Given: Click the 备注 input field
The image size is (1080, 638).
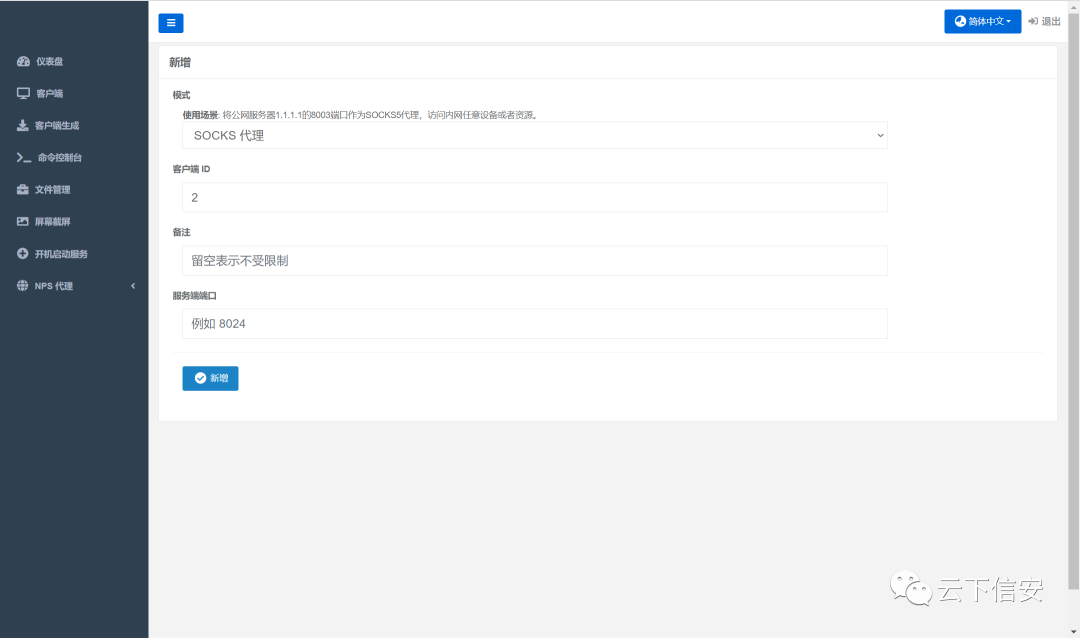Looking at the screenshot, I should [534, 260].
